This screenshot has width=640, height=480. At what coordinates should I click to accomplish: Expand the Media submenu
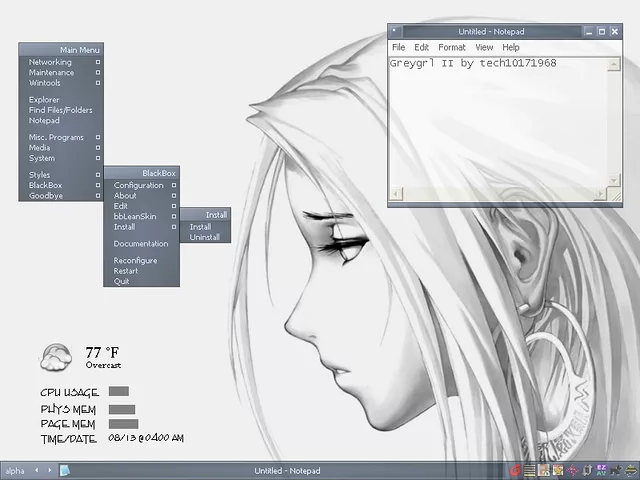97,147
